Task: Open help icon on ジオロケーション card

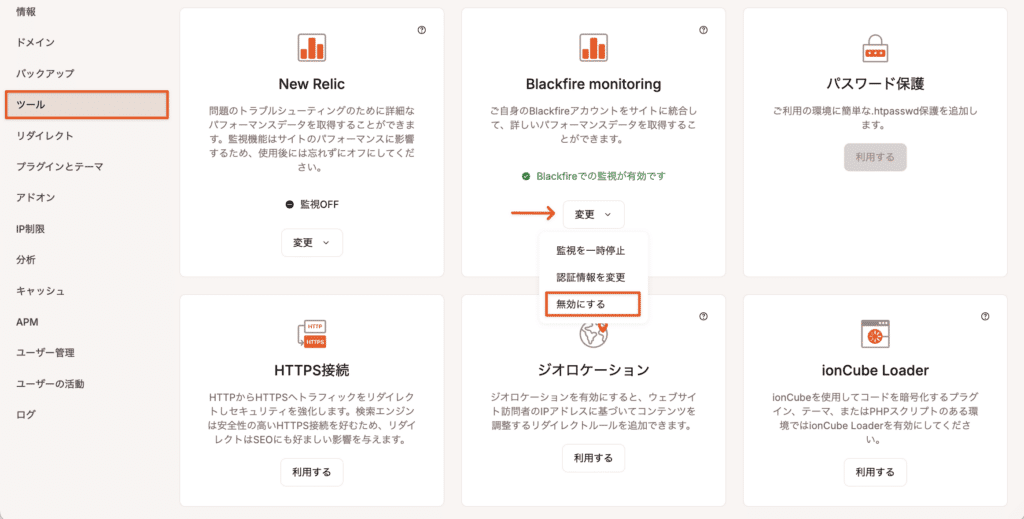Action: (x=704, y=316)
